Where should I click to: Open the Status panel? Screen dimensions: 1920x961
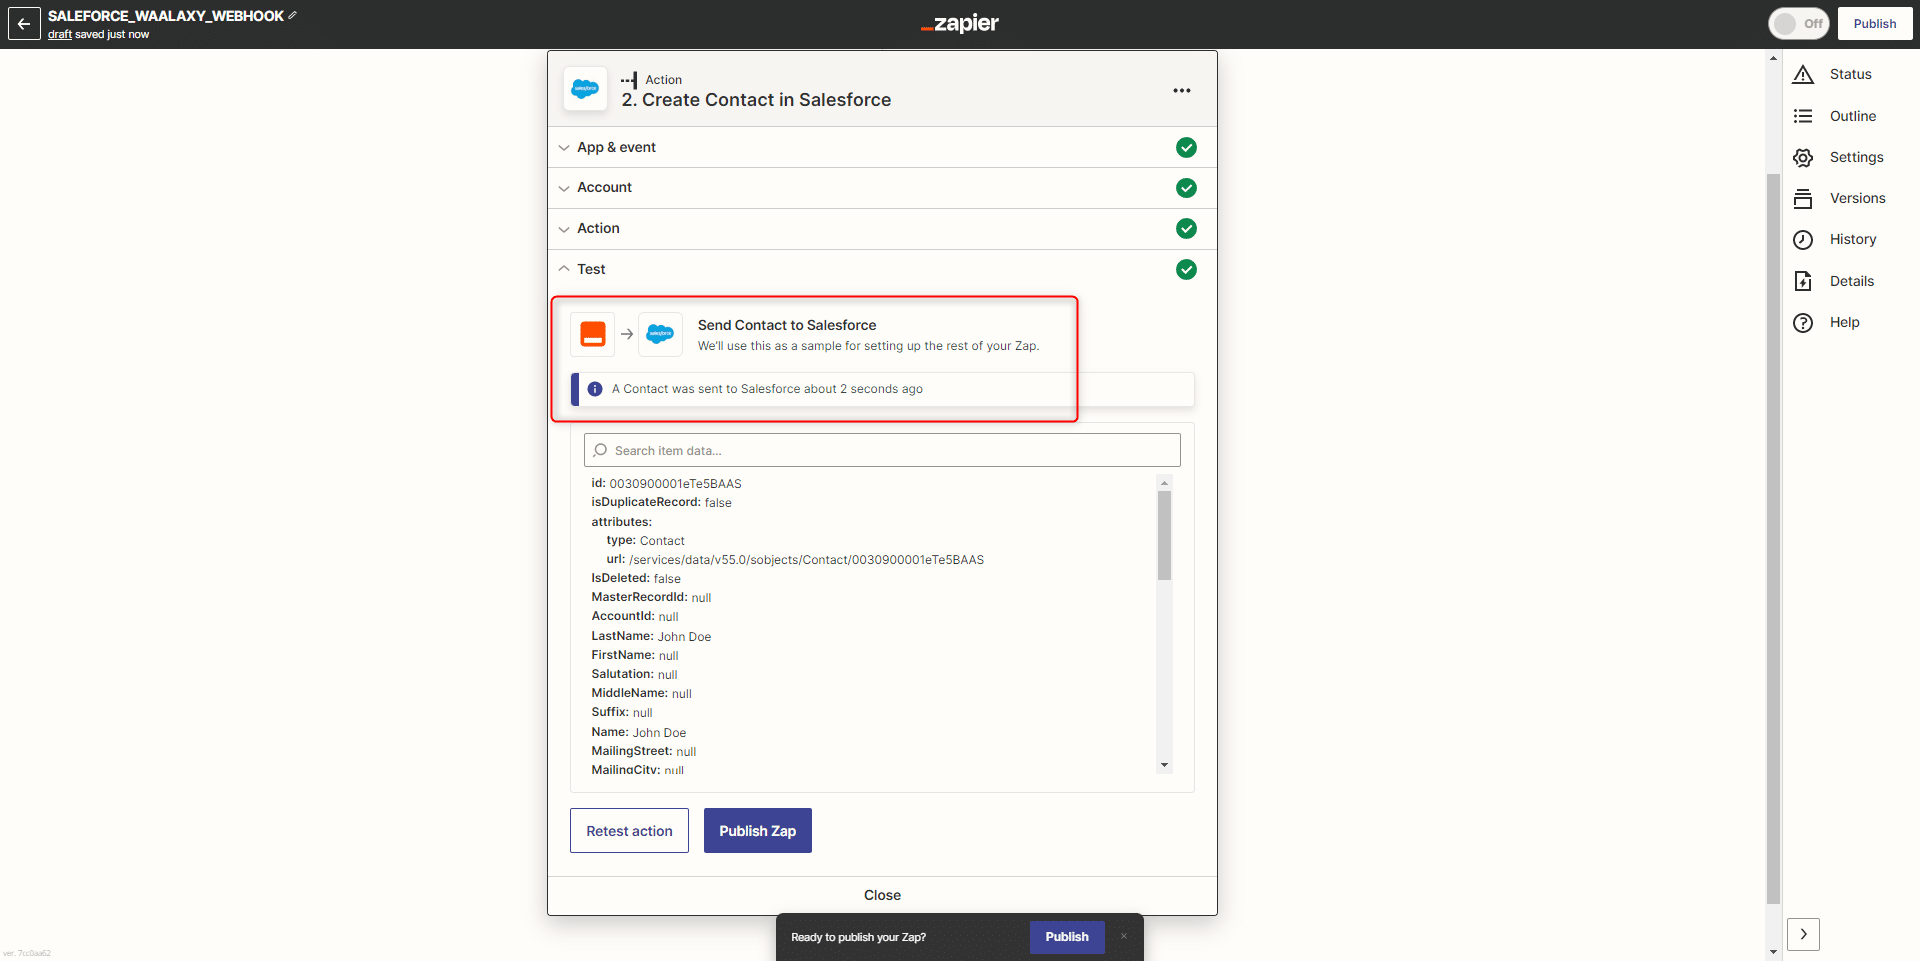tap(1849, 74)
